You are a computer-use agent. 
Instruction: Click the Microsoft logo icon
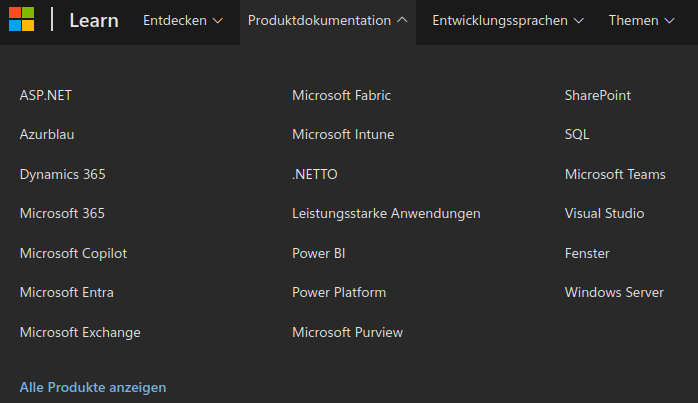pos(21,20)
